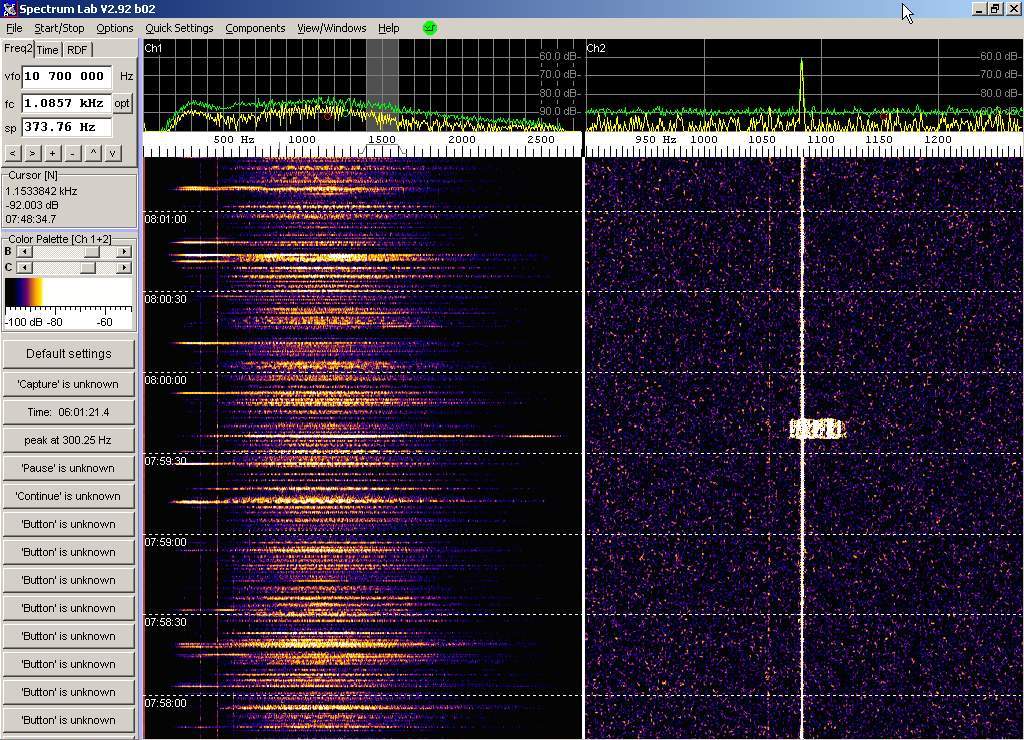Click left arrow of contrast C scrollbar
This screenshot has width=1024, height=740.
click(24, 268)
